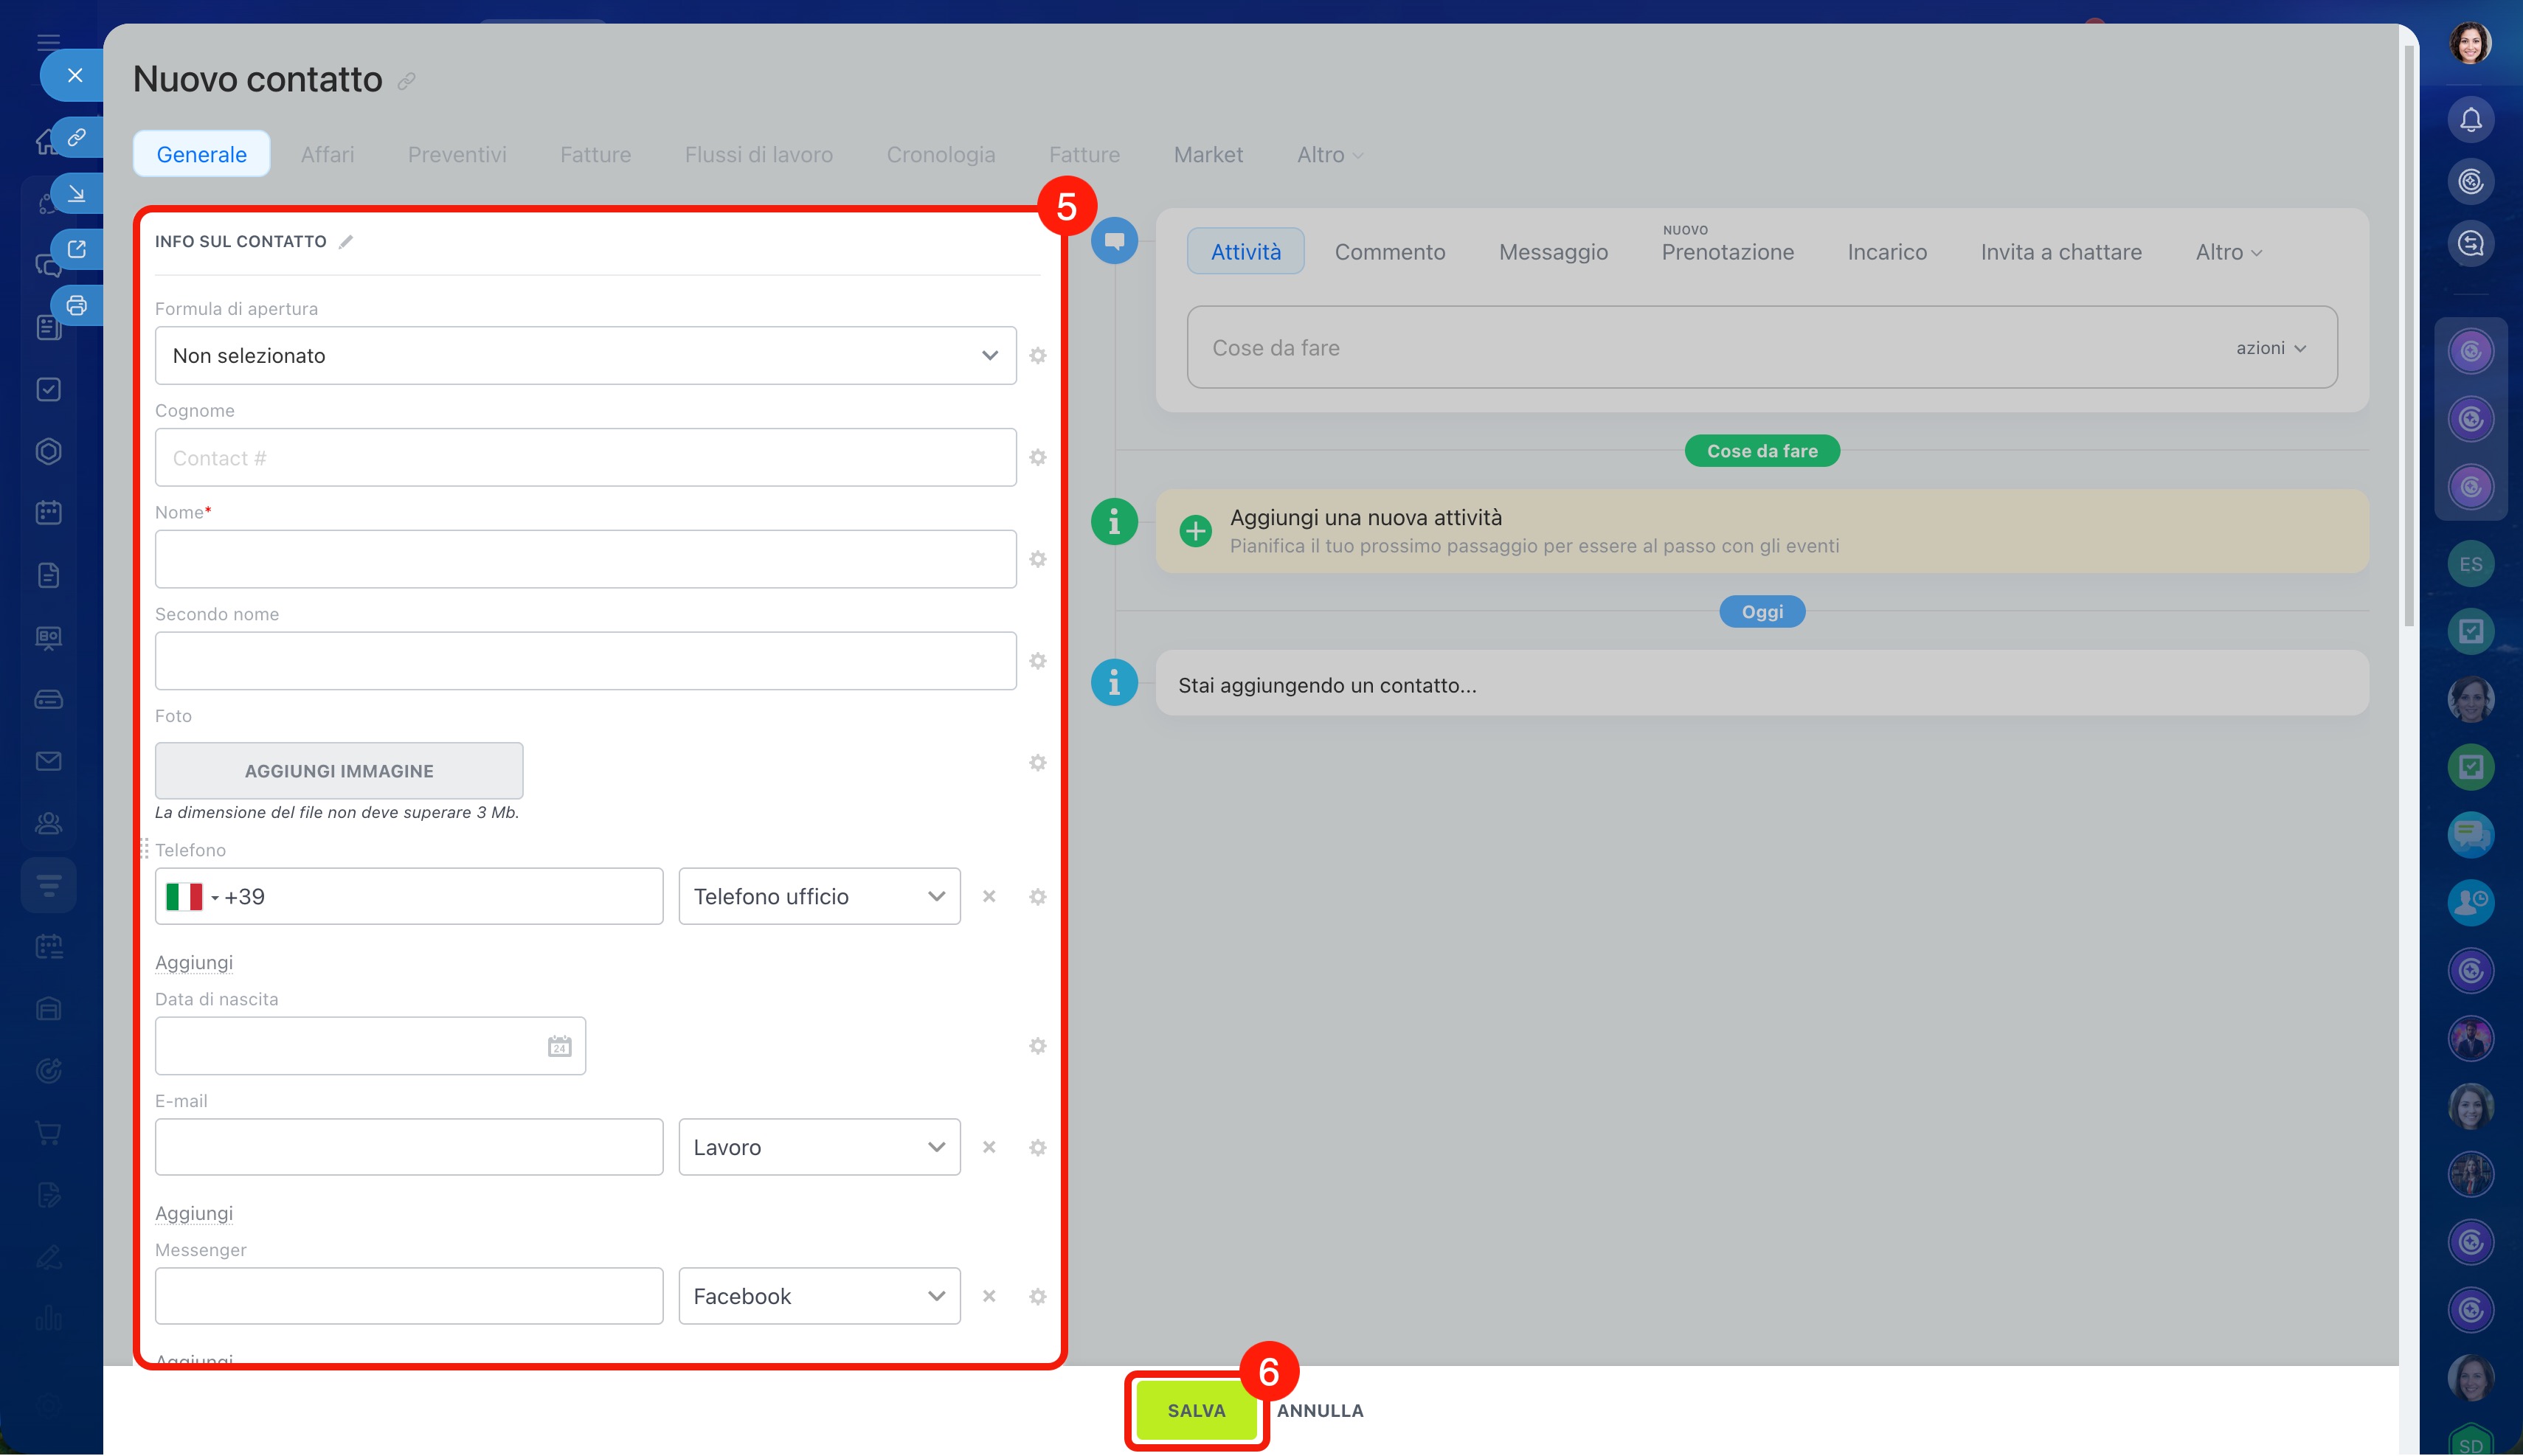Screen dimensions: 2523x1456
Task: Click the green plus add activity icon
Action: 1195,531
